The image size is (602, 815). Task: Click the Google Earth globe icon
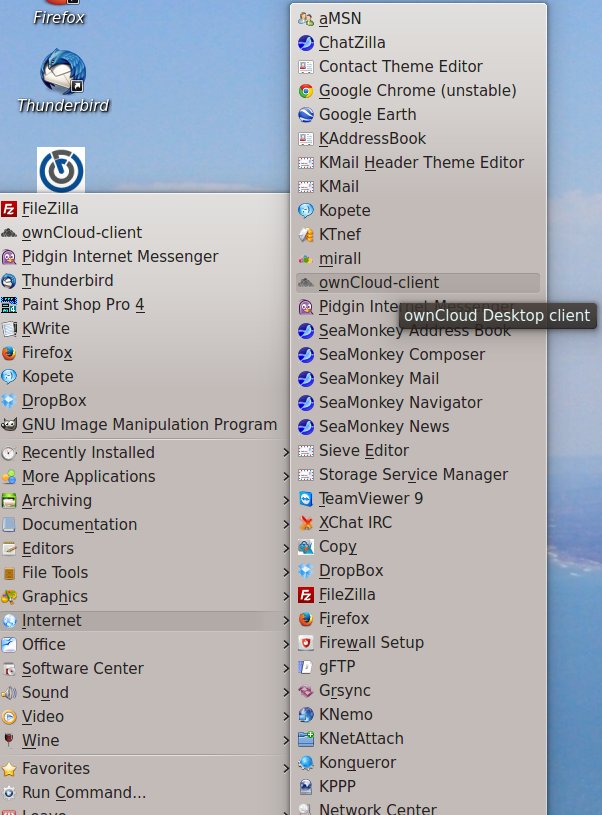306,115
